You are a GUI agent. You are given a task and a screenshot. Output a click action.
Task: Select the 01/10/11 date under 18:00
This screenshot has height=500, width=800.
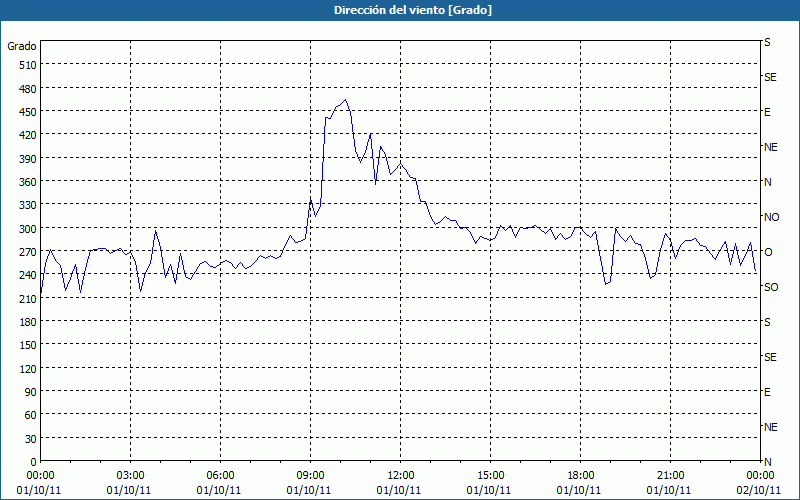pyautogui.click(x=581, y=491)
